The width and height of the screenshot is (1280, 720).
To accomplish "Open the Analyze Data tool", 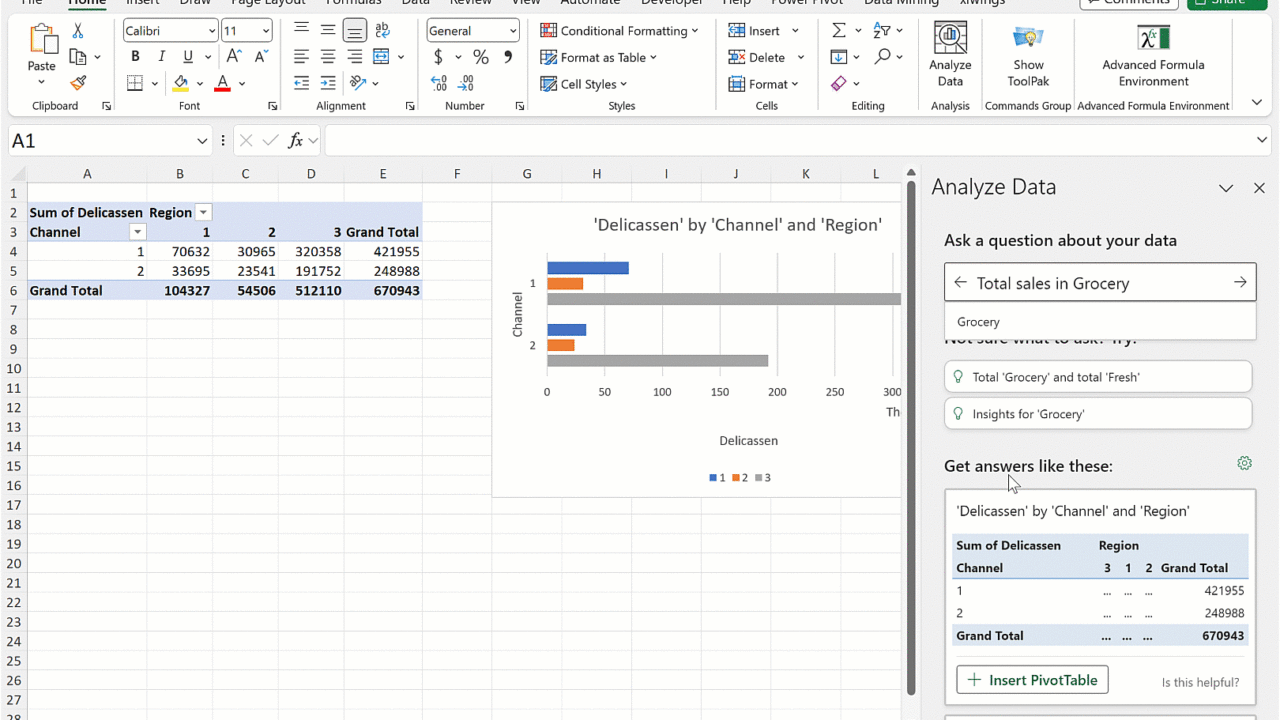I will [x=950, y=55].
